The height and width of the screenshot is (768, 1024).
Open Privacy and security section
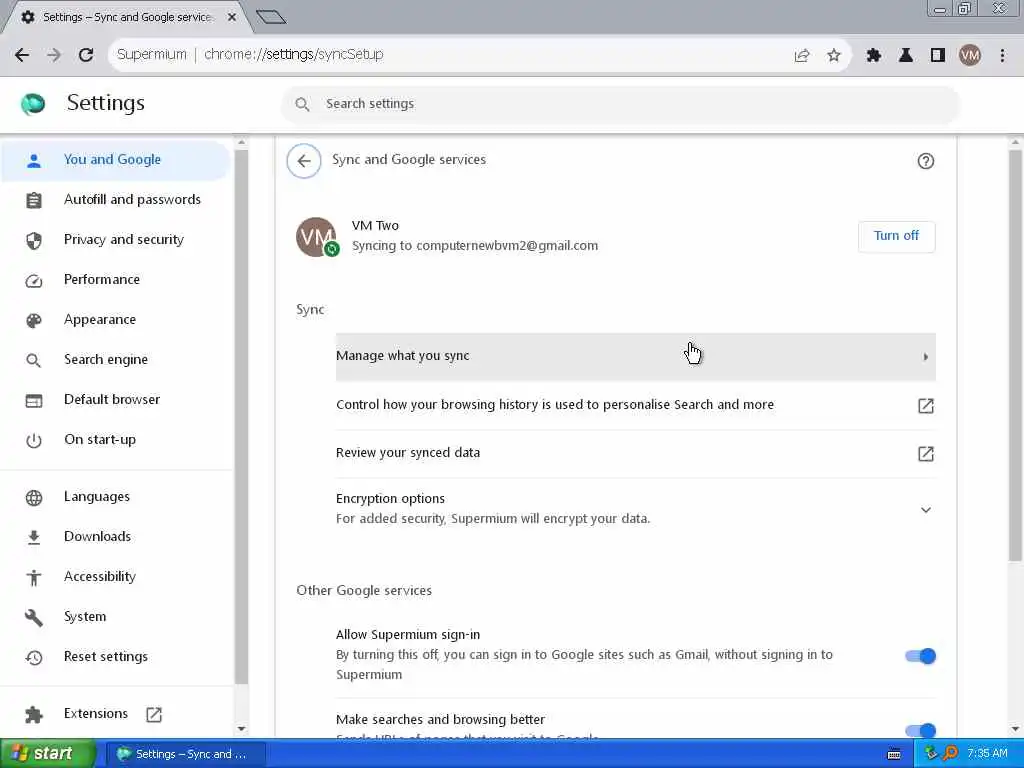117,240
